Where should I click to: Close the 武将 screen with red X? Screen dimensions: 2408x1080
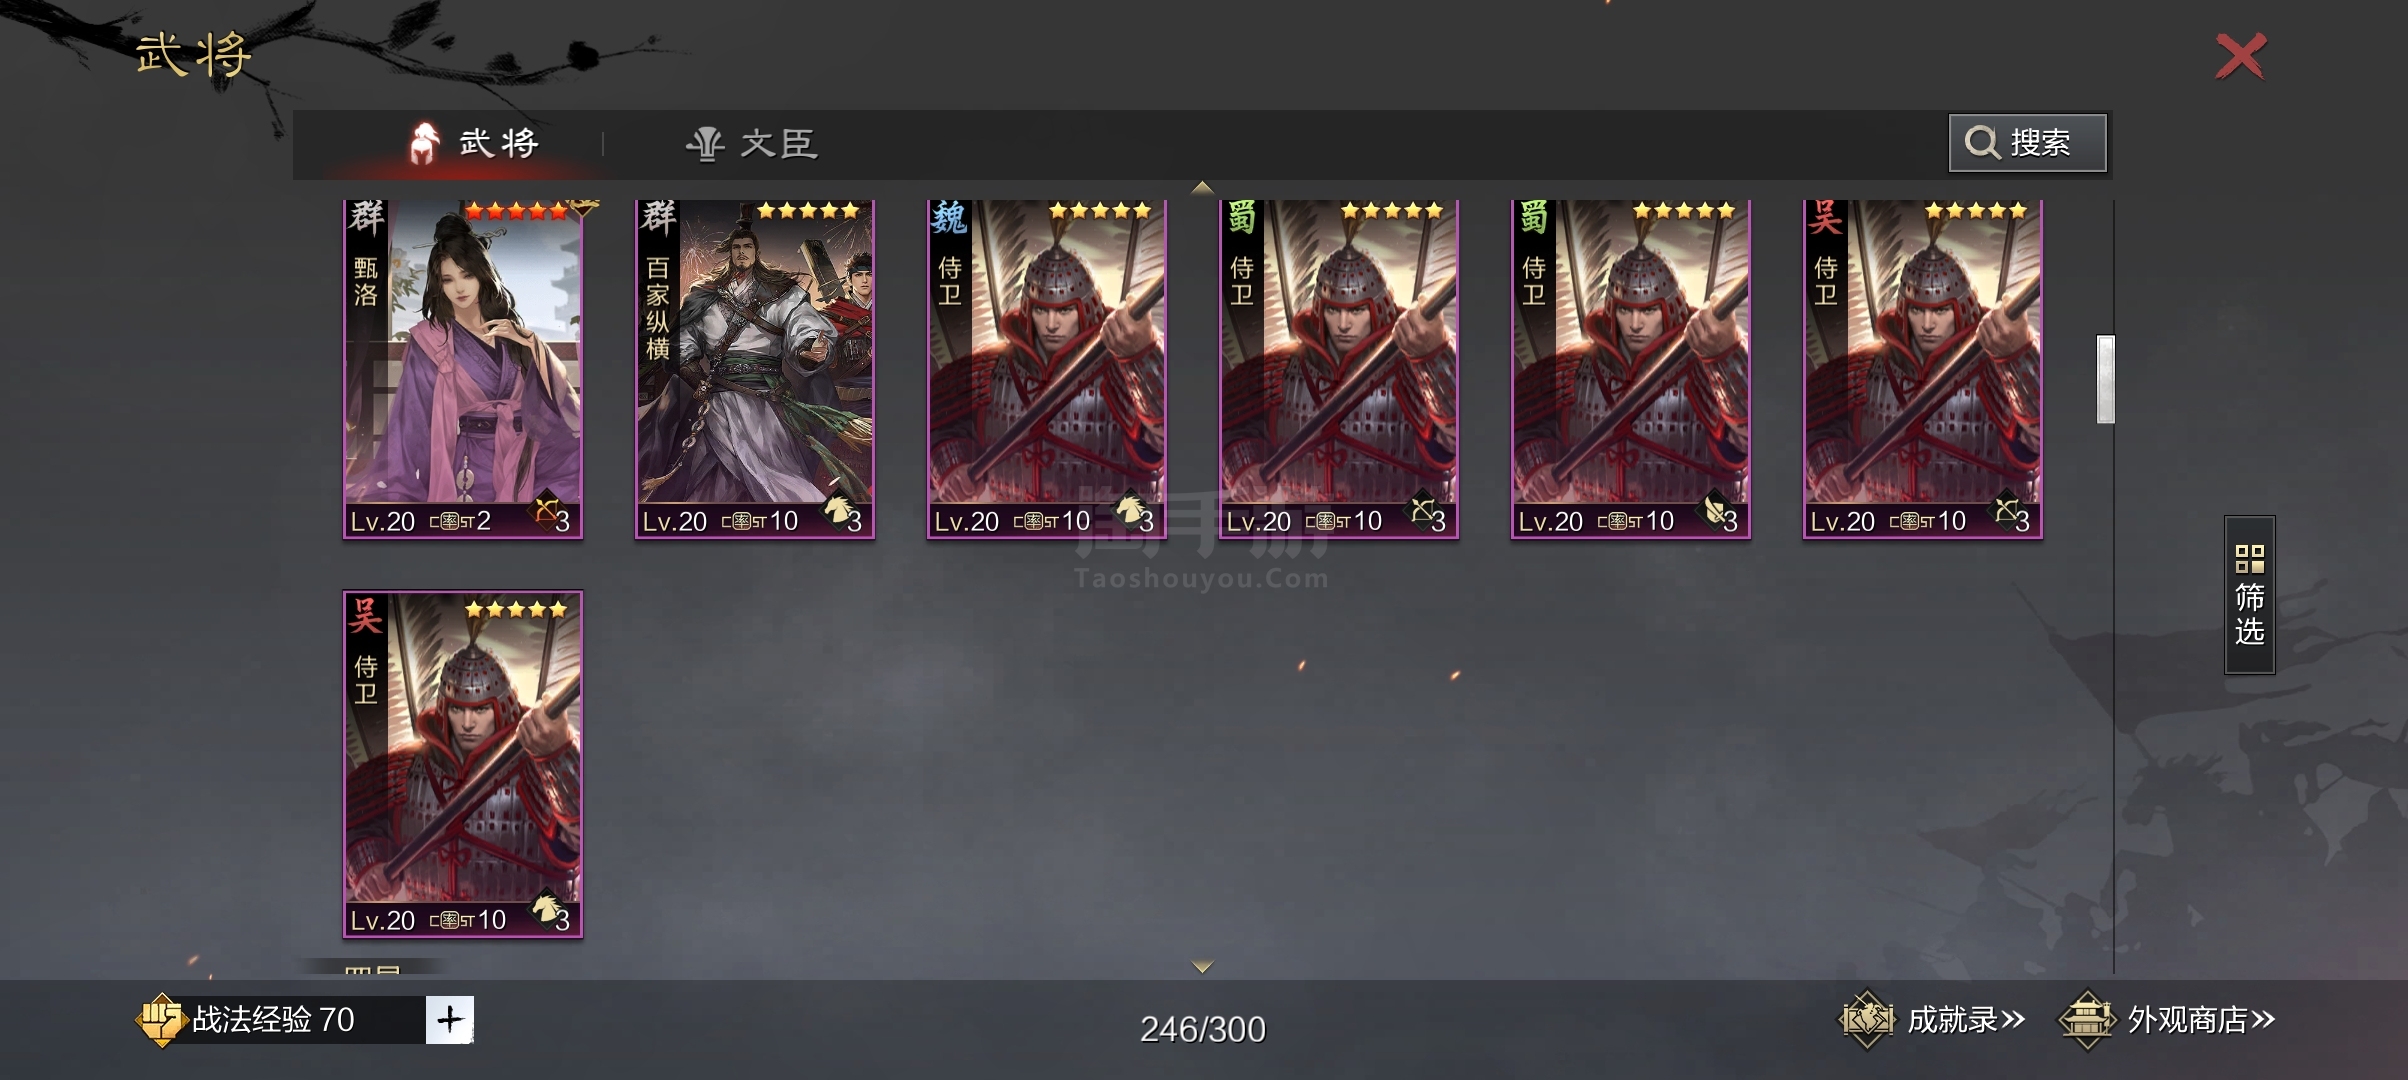point(2241,56)
